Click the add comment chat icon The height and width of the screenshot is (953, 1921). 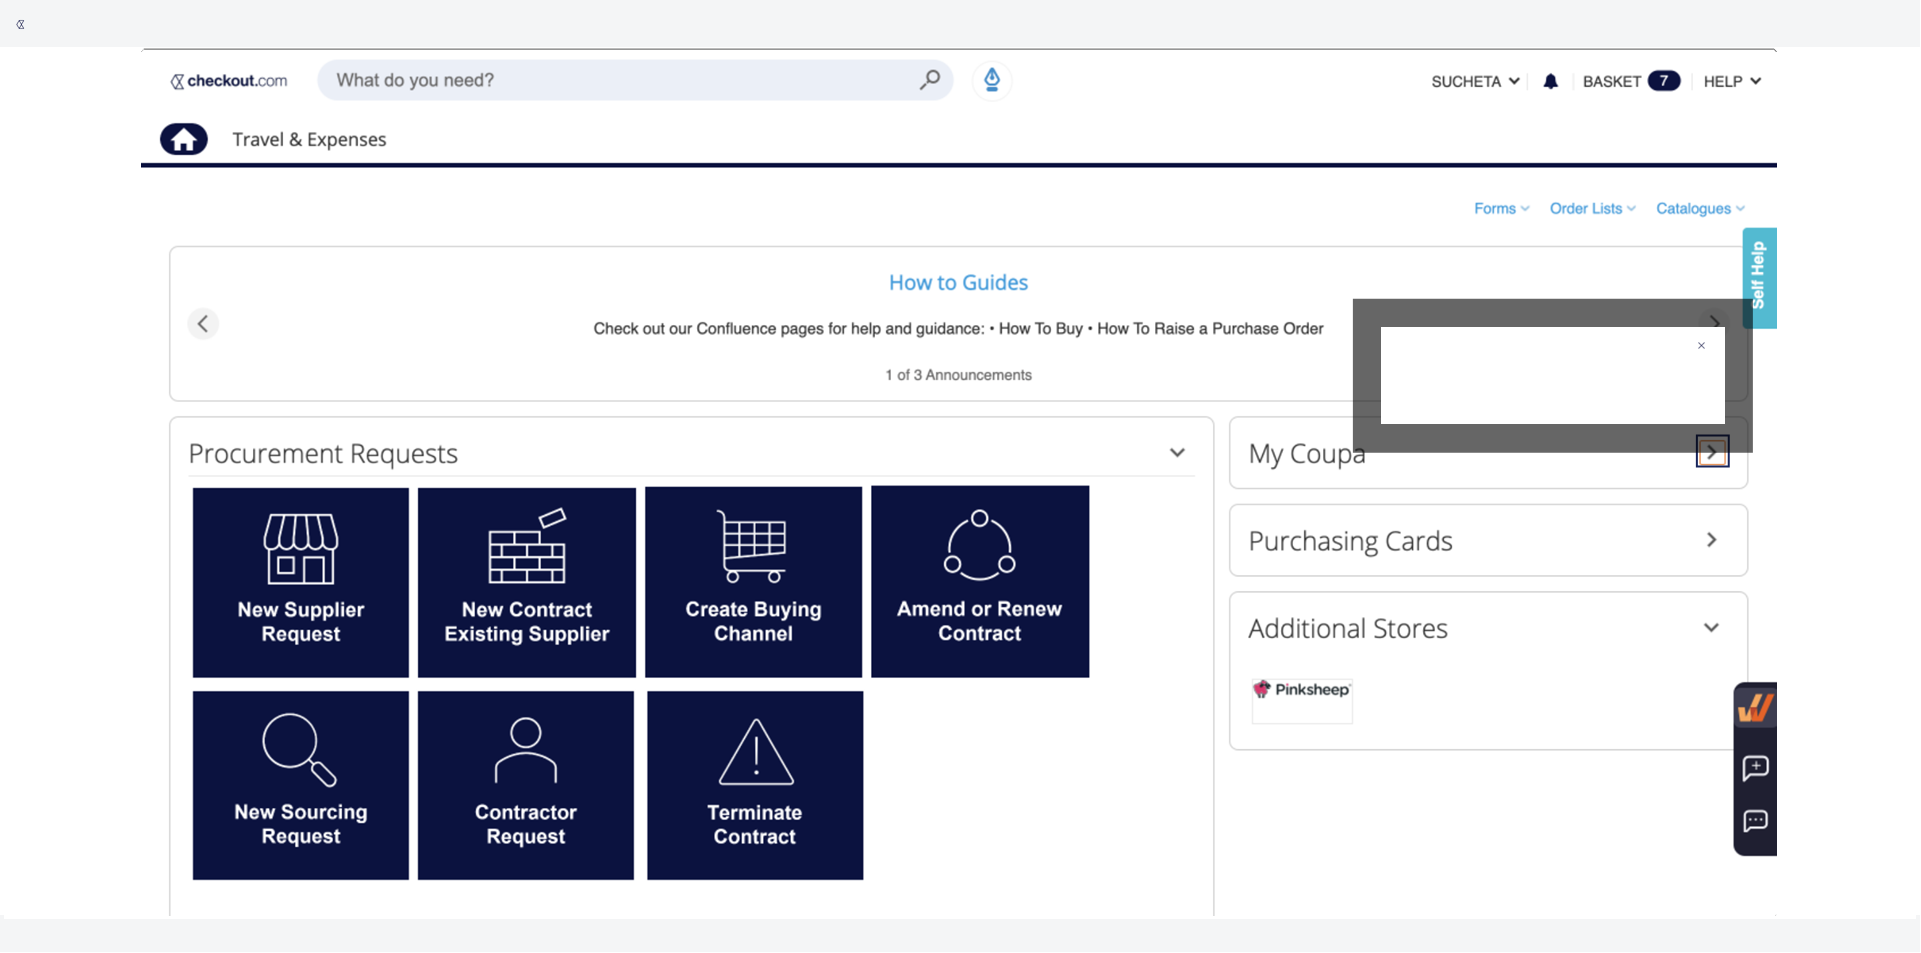point(1755,768)
